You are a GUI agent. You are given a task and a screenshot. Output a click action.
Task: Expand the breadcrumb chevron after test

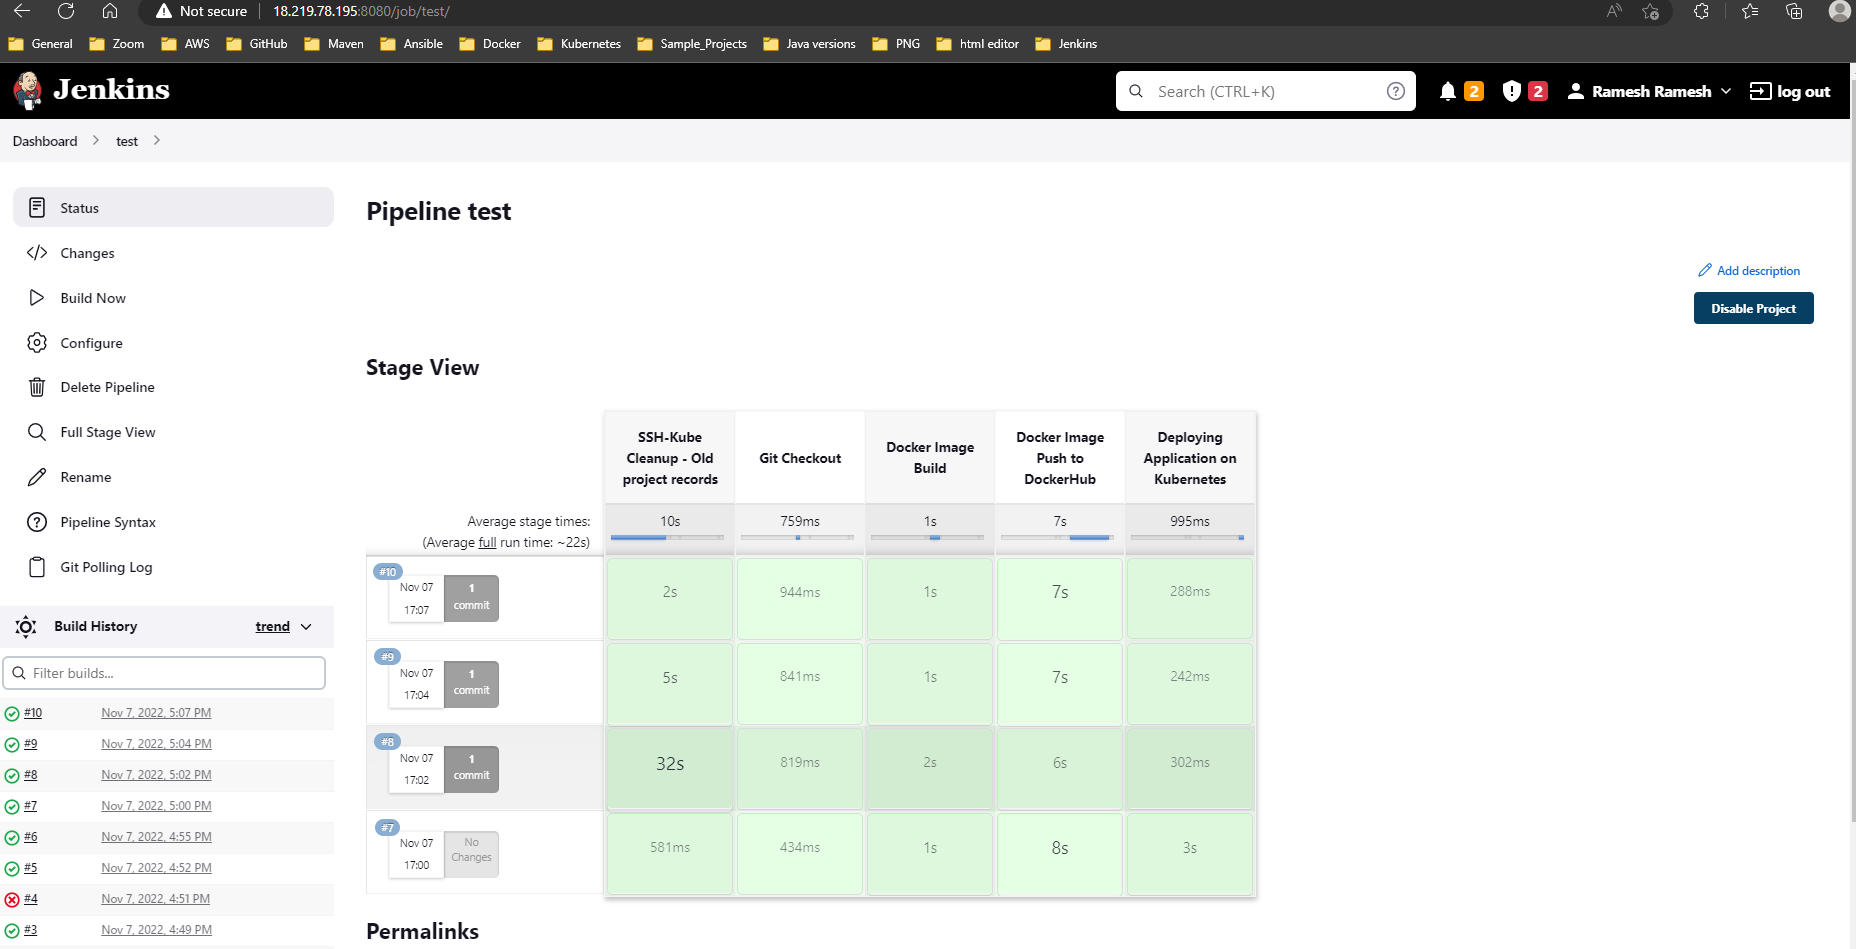156,141
